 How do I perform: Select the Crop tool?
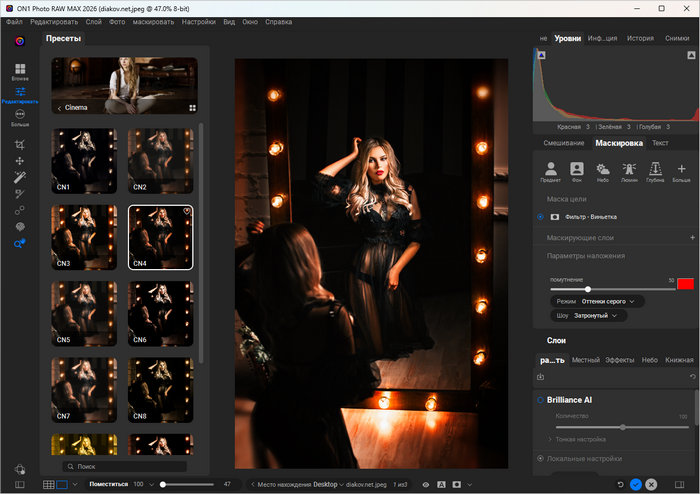[20, 144]
